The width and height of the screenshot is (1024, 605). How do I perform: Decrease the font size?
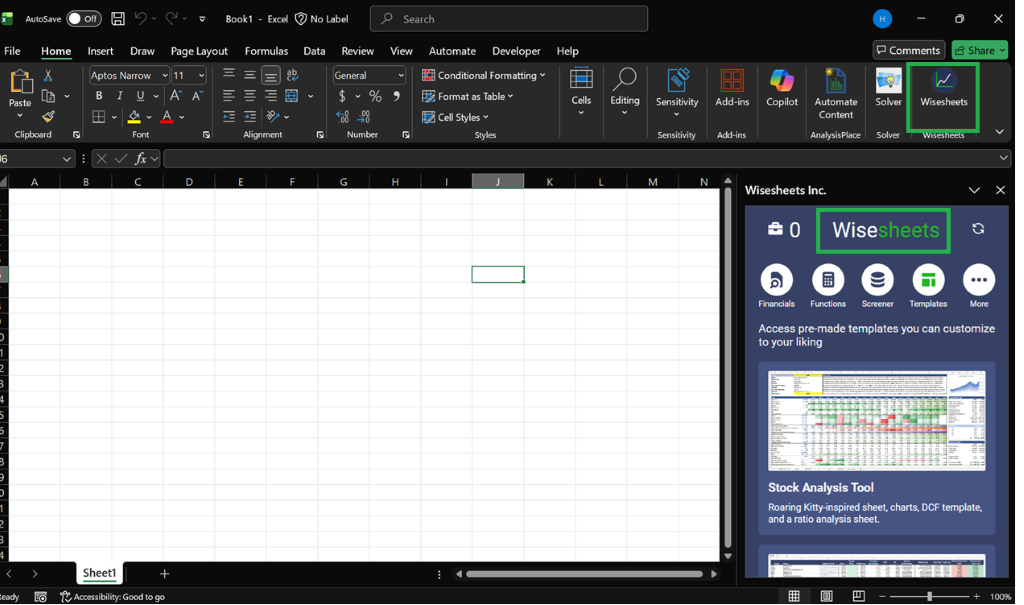(x=199, y=97)
